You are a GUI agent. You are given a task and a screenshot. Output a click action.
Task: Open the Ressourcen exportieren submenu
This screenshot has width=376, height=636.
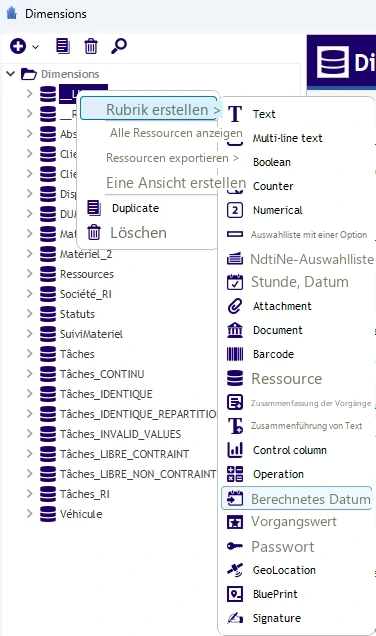tap(172, 158)
